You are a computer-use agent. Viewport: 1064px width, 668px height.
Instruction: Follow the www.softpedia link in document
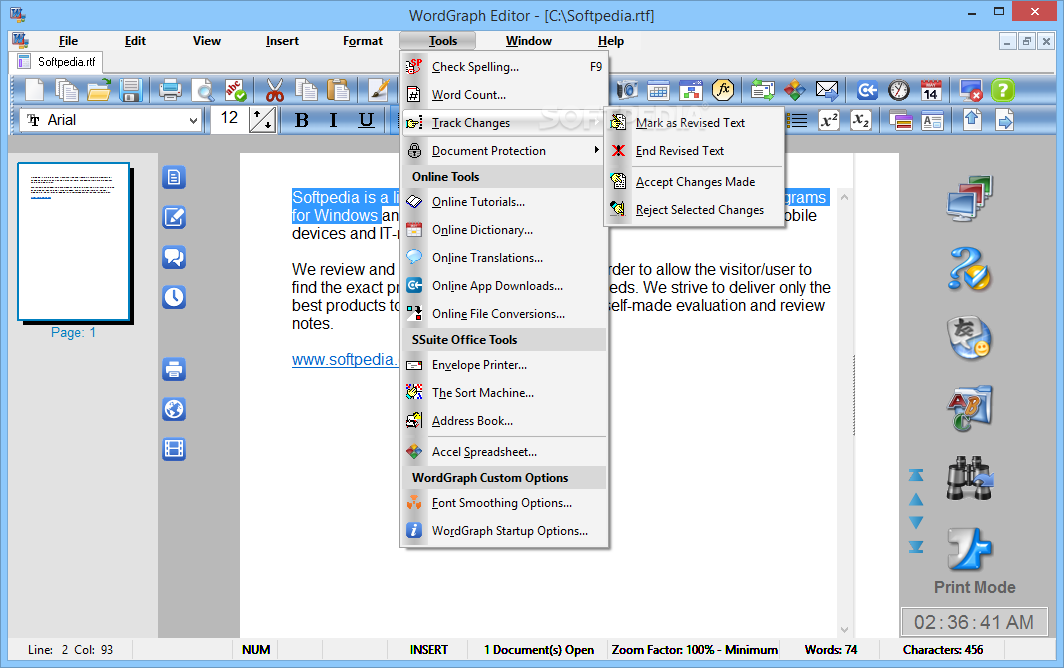345,360
